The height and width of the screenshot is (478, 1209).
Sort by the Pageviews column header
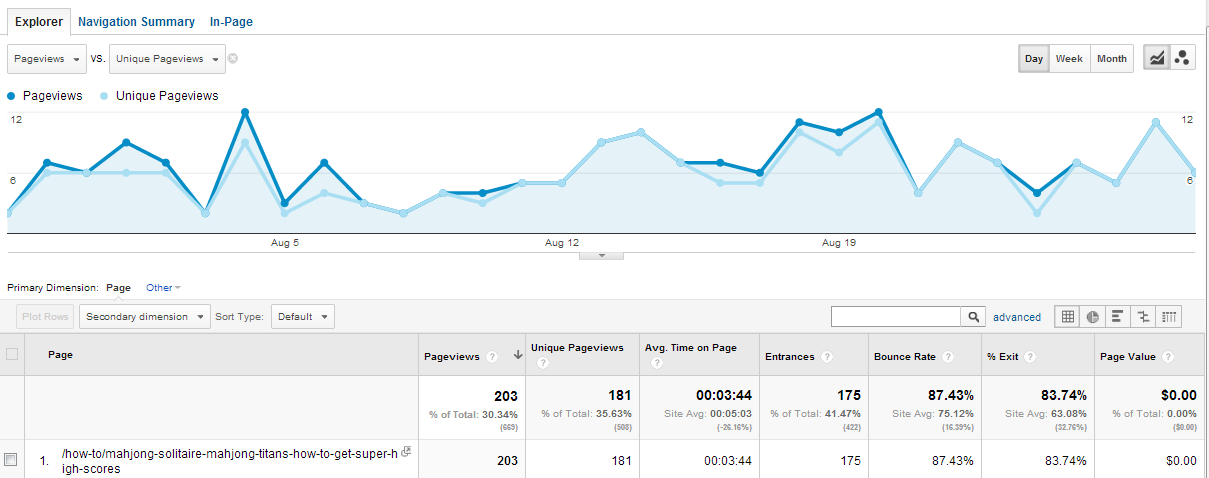point(454,356)
